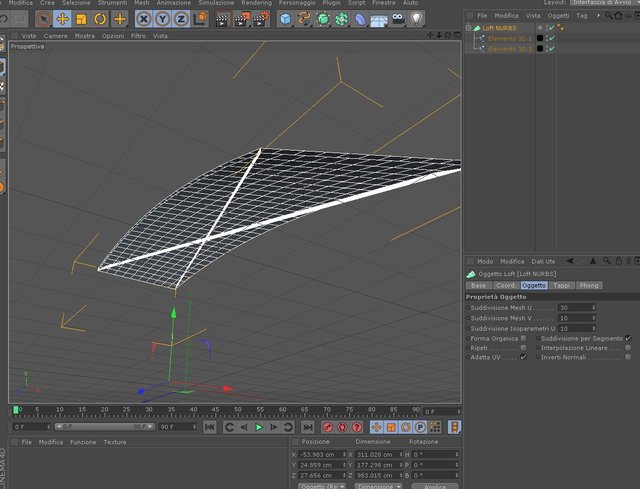This screenshot has height=489, width=640.
Task: Click the green timeline playhead
Action: pyautogui.click(x=16, y=409)
